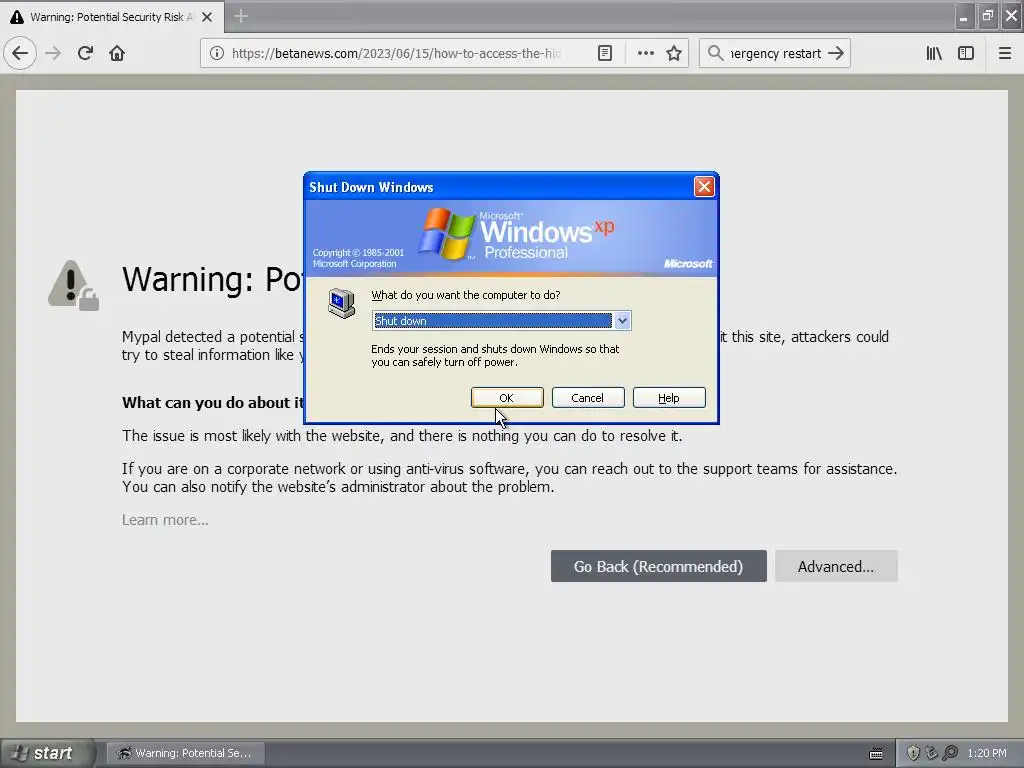Click Go Back (Recommended) button
This screenshot has height=768, width=1024.
click(x=658, y=566)
